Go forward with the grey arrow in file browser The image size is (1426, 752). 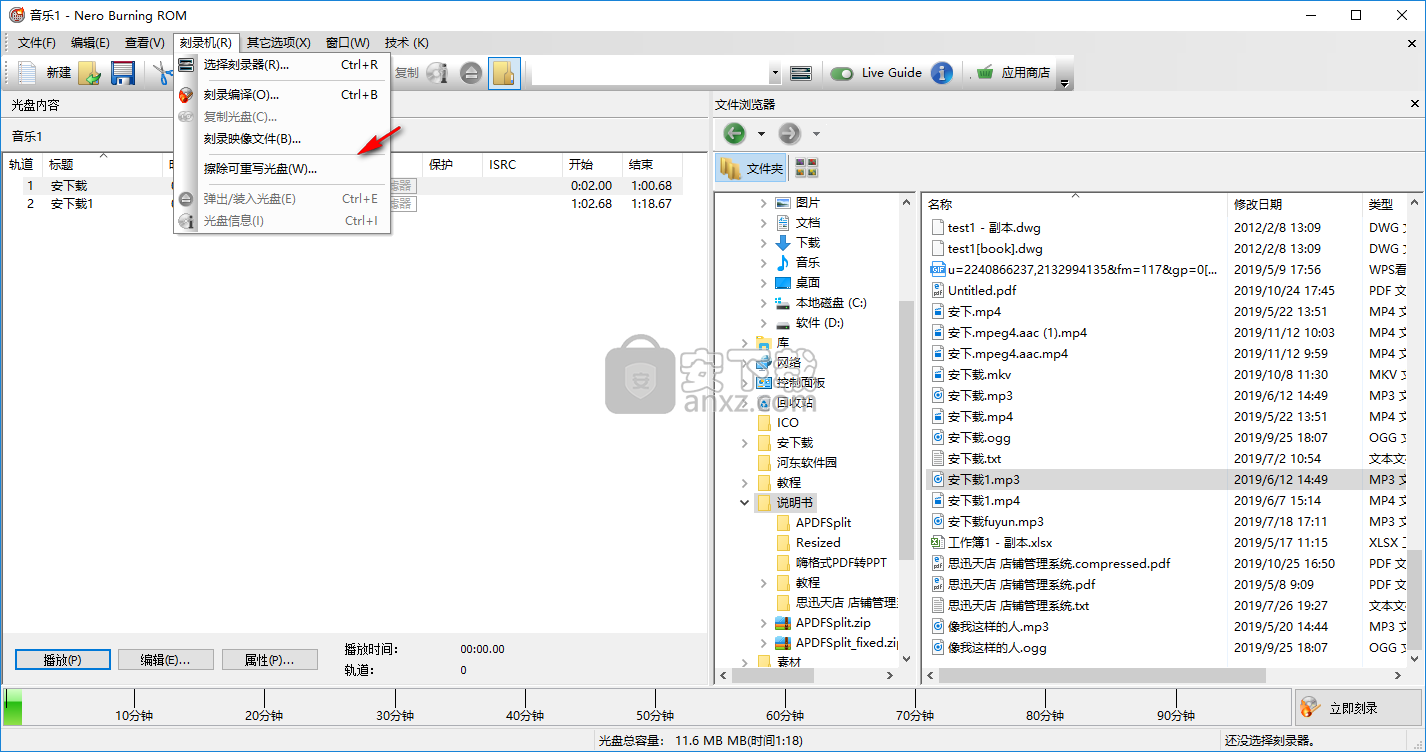[x=789, y=133]
